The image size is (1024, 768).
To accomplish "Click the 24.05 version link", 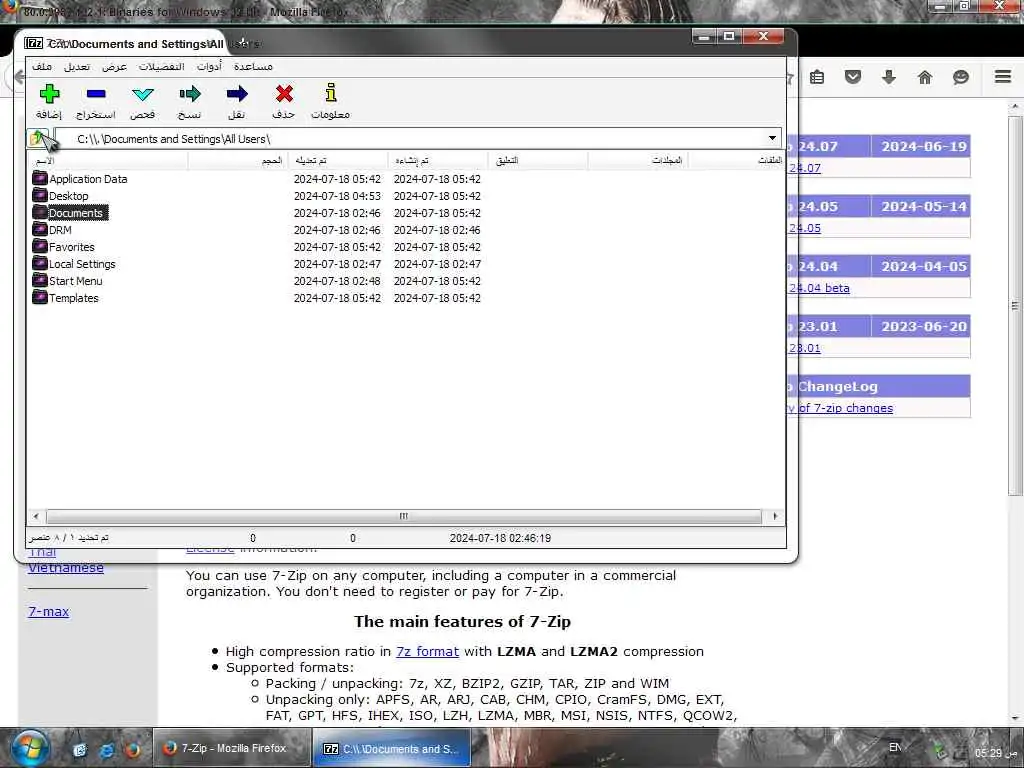I will pos(805,228).
